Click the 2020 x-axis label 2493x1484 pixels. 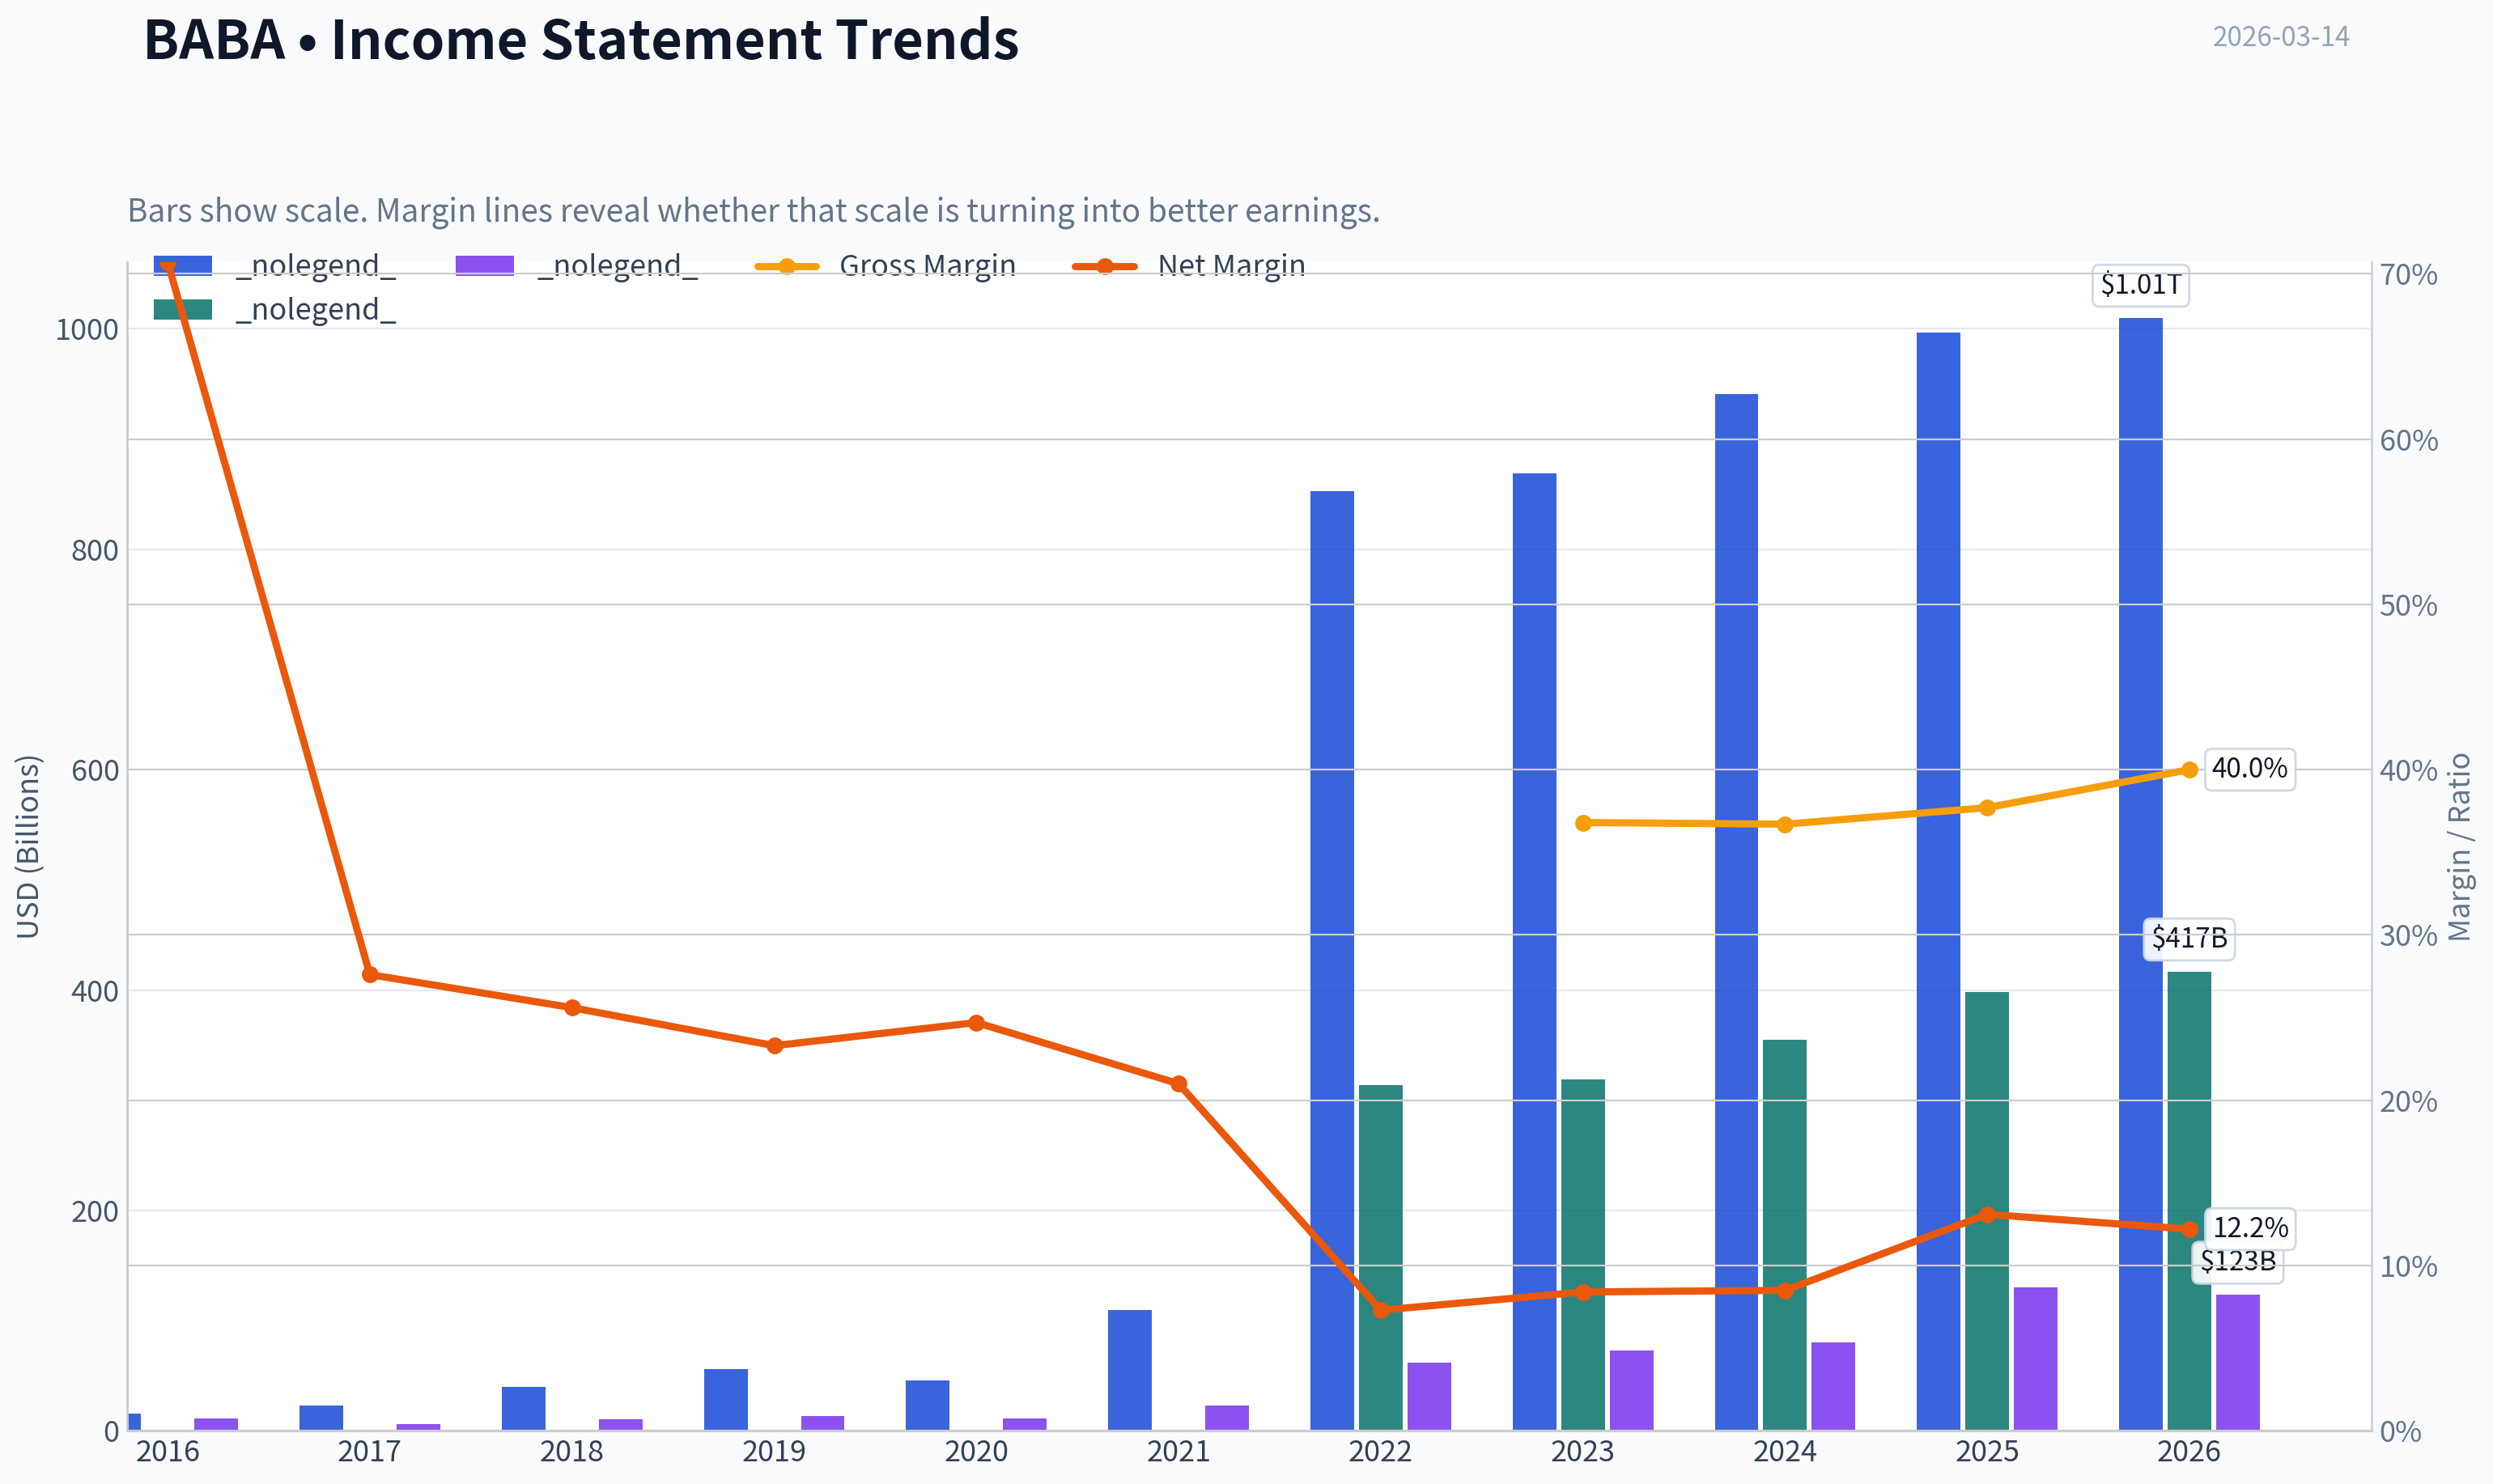click(977, 1451)
